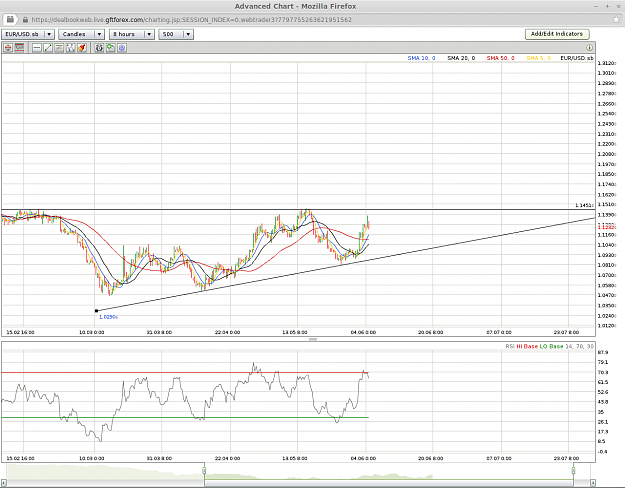Viewport: 625px width, 488px height.
Task: Click the 04.06 0:00 date label on price chart
Action: point(363,332)
